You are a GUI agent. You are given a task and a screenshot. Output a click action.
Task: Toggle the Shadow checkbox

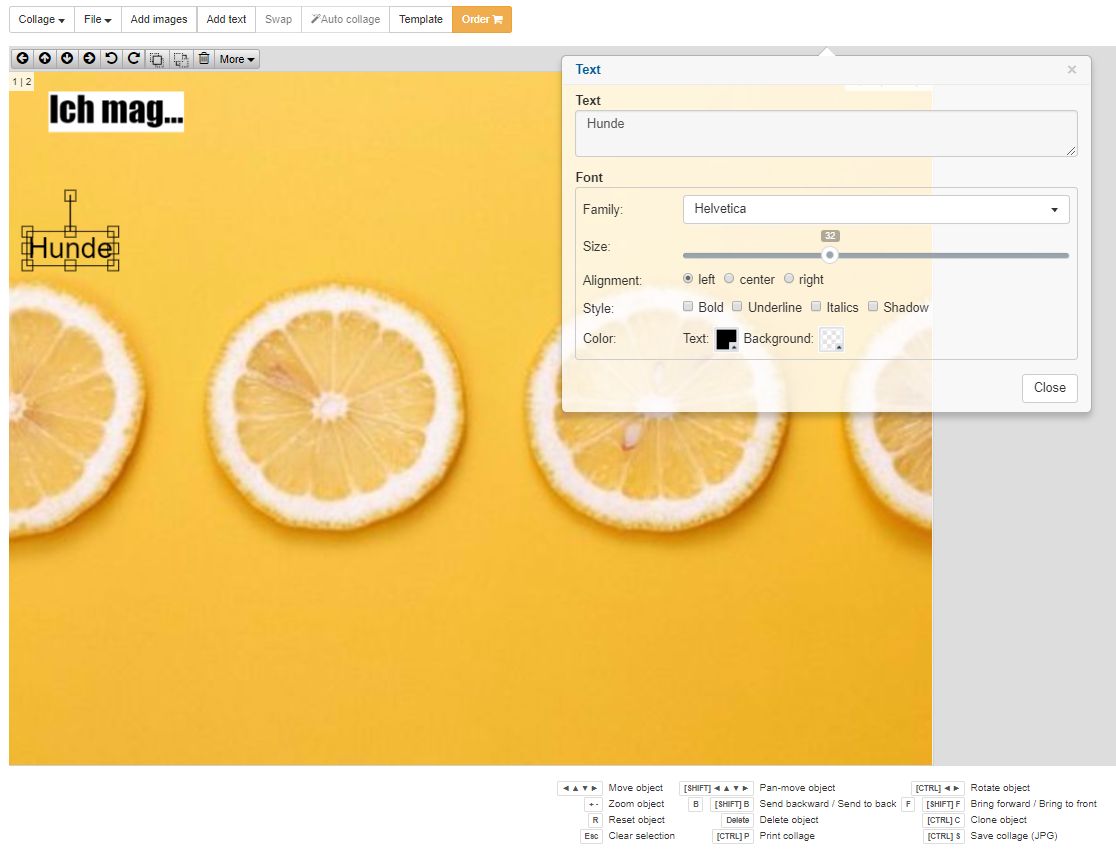873,307
